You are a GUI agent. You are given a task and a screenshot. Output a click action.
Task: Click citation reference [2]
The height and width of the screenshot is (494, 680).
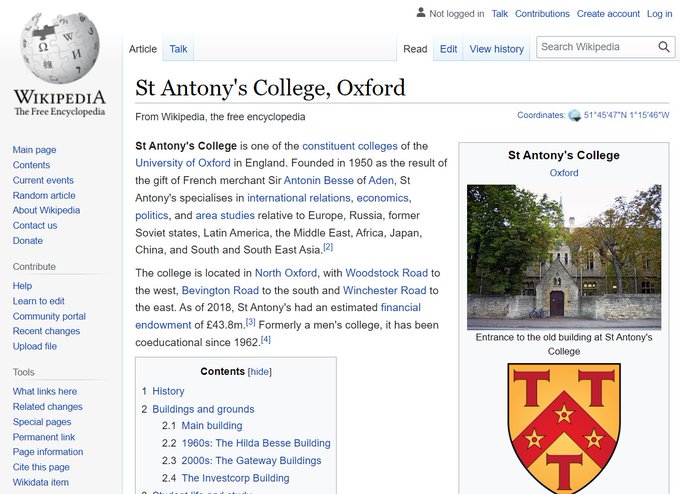click(328, 247)
